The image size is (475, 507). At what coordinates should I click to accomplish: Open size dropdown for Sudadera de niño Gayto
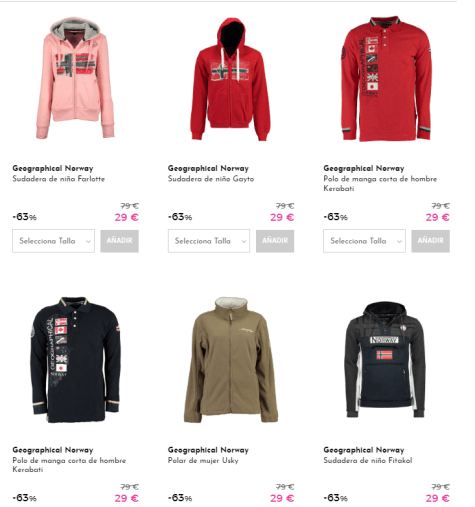pos(209,241)
